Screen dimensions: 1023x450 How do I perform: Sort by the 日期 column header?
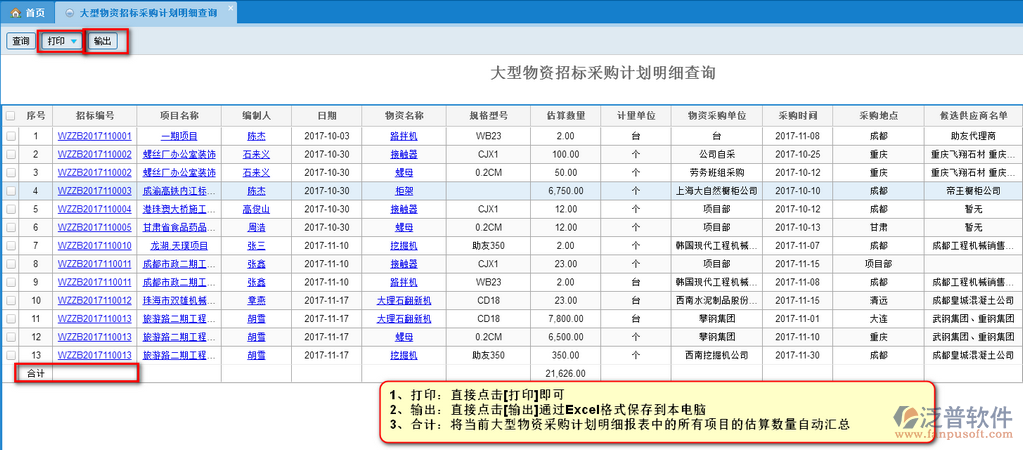click(327, 116)
